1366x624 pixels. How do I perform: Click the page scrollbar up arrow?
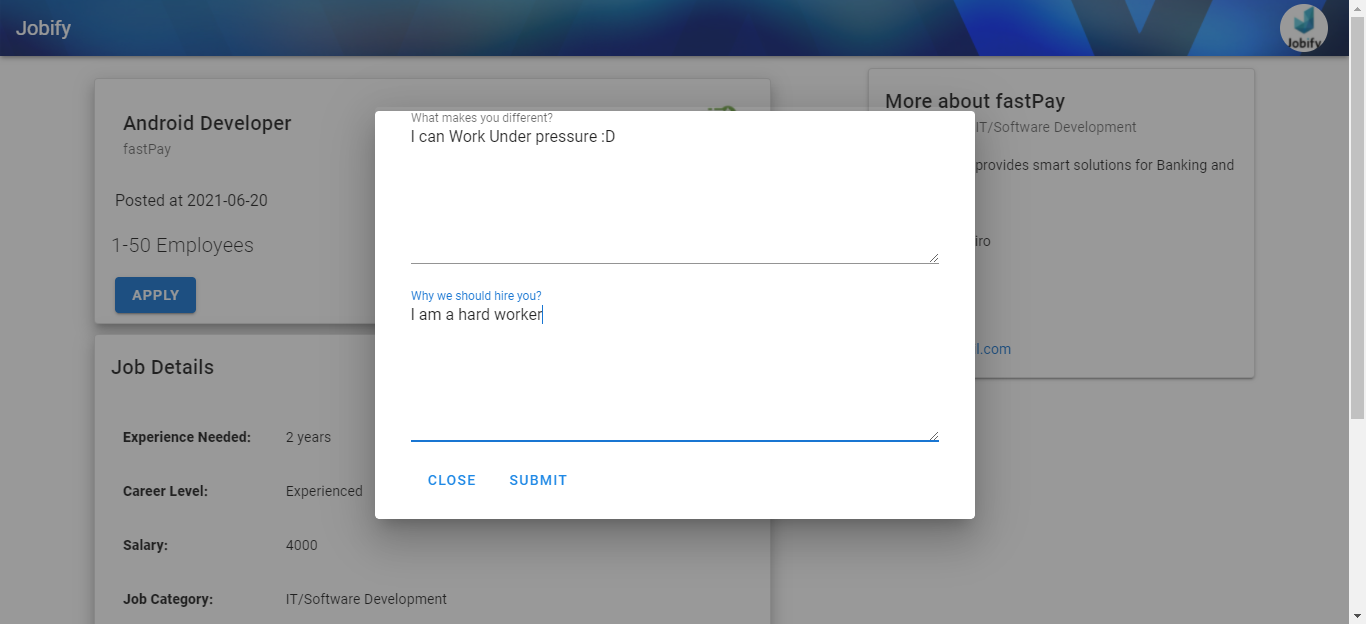tap(1357, 8)
